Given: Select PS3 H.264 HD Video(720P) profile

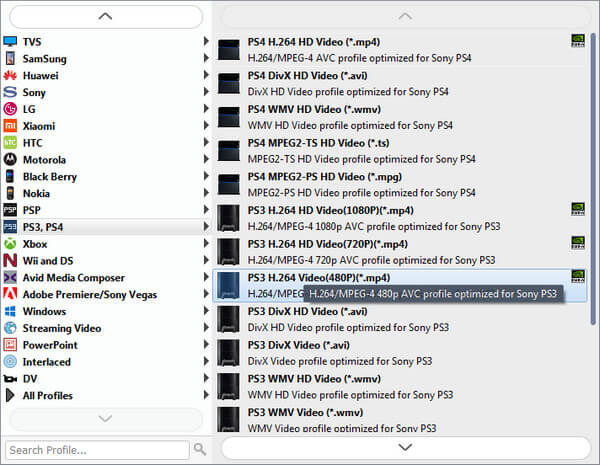Looking at the screenshot, I should pos(327,244).
